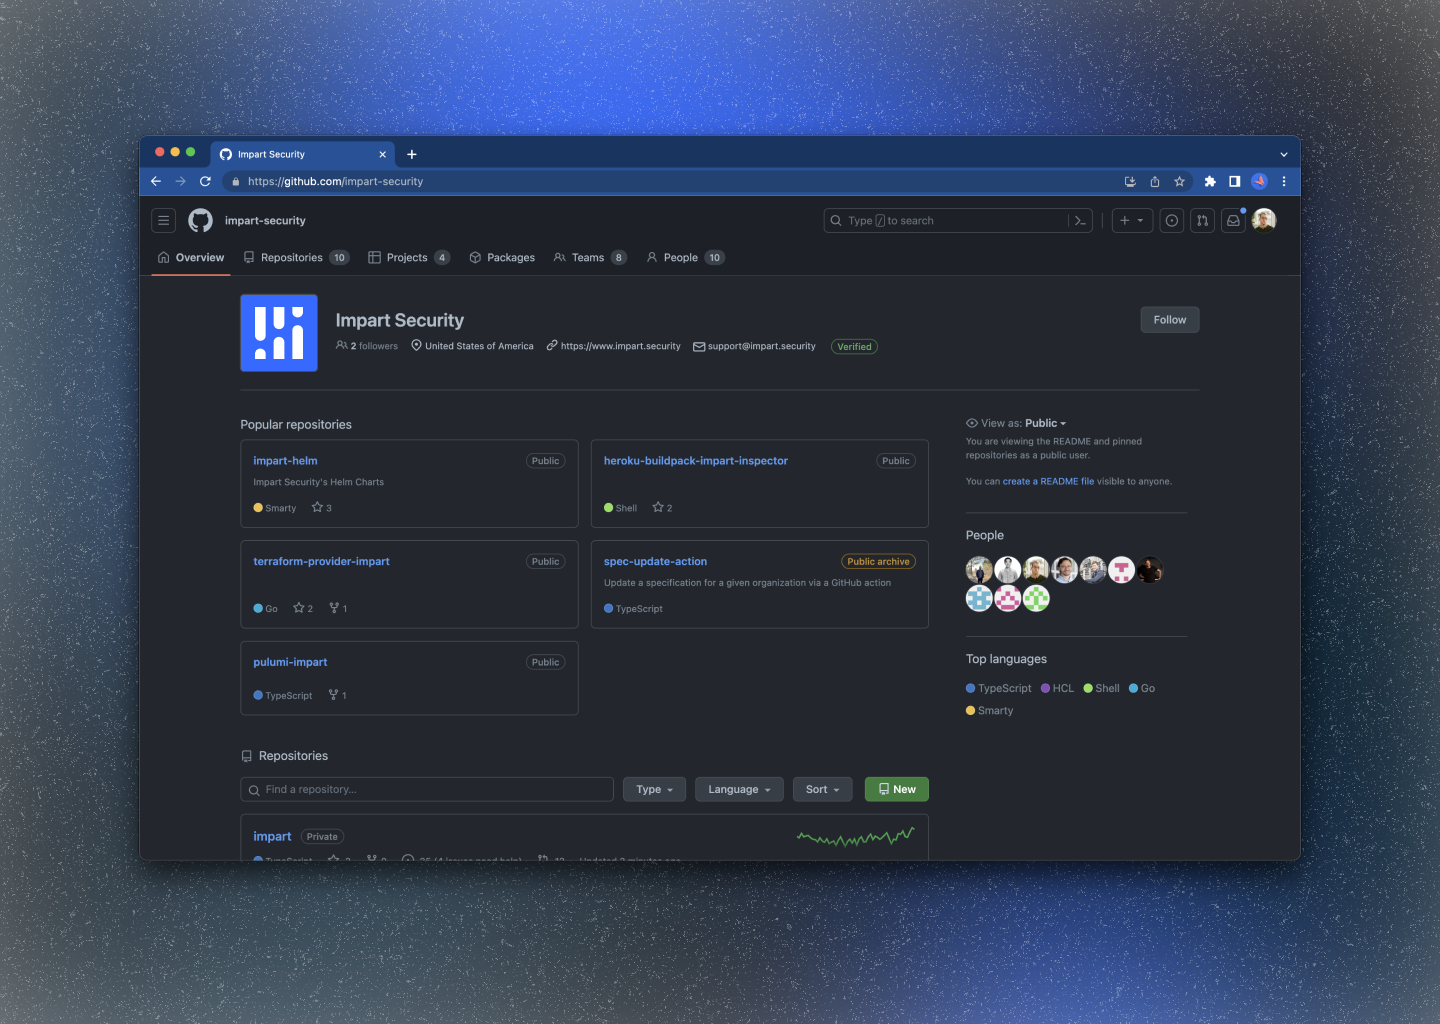The width and height of the screenshot is (1440, 1024).
Task: Open the heroku-buildpack-impart-inspector repository
Action: 696,461
